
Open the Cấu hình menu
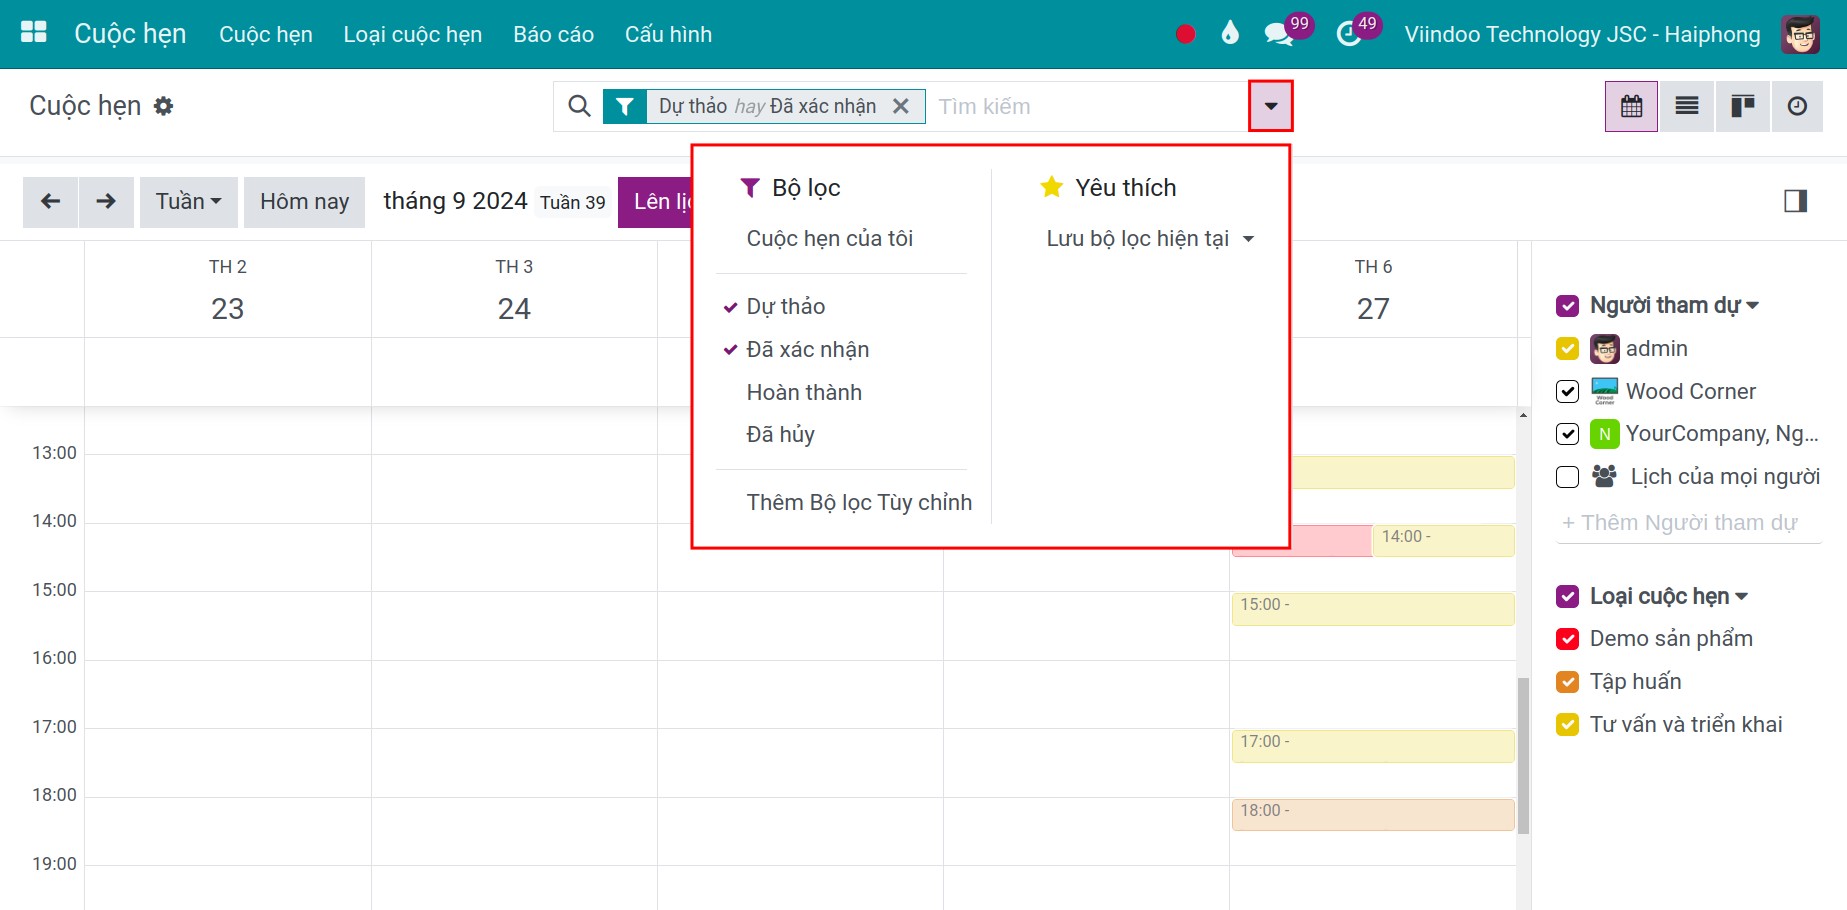[x=669, y=34]
